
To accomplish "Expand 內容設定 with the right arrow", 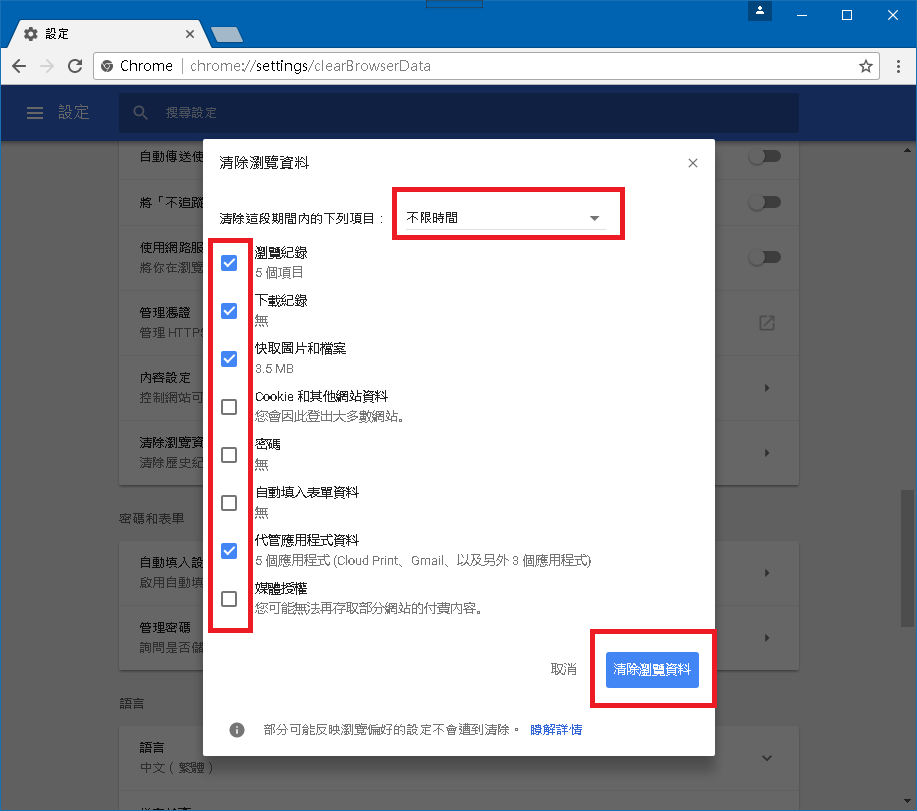I will pos(766,388).
